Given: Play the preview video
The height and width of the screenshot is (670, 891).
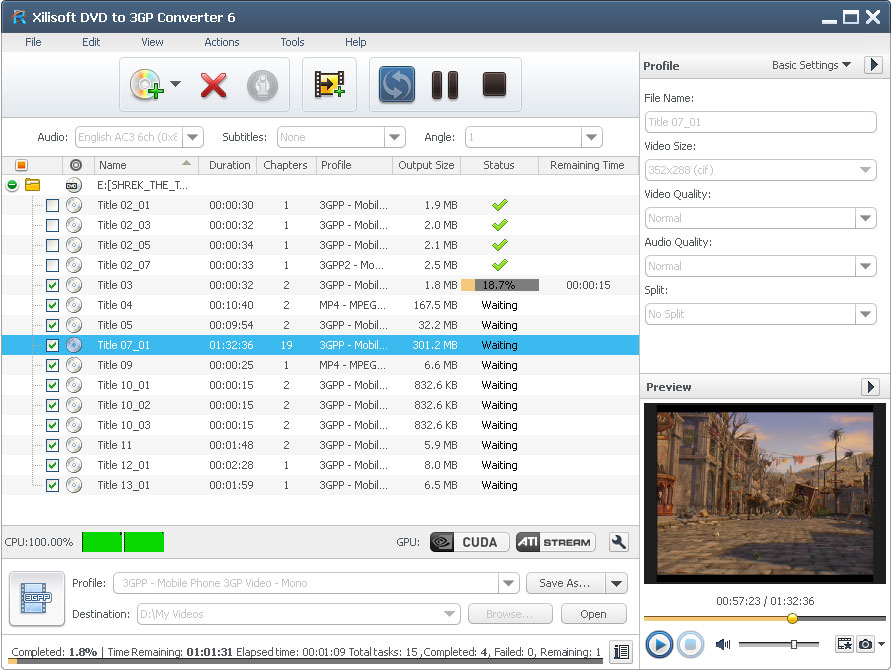Looking at the screenshot, I should 659,645.
